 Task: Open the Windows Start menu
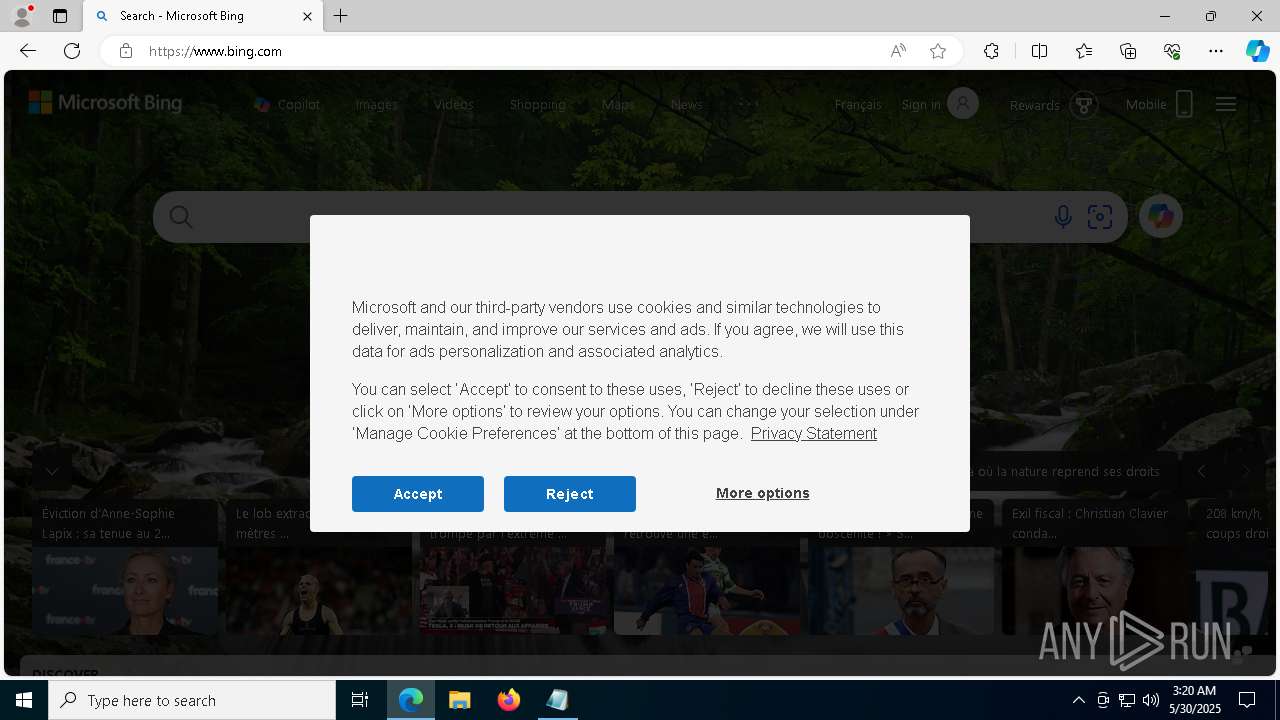[x=24, y=700]
